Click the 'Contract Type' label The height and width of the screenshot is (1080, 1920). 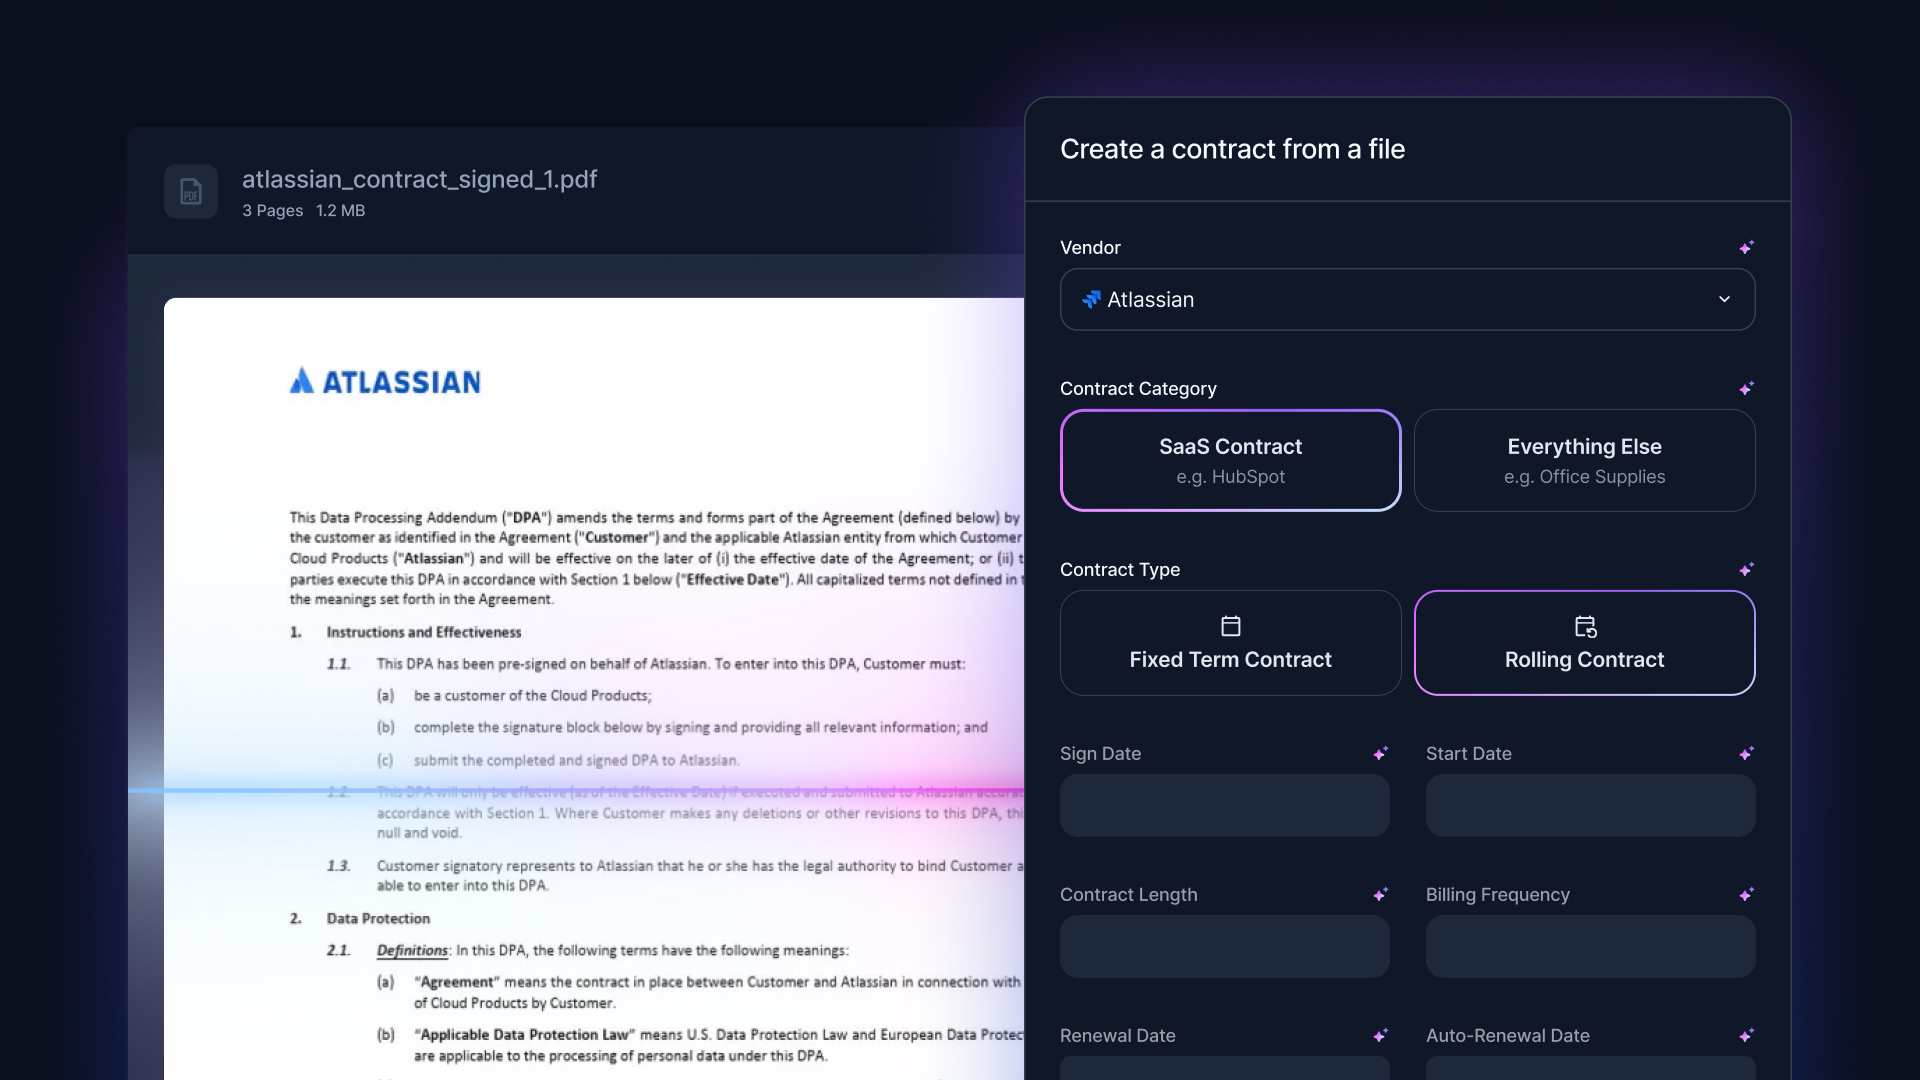coord(1120,569)
